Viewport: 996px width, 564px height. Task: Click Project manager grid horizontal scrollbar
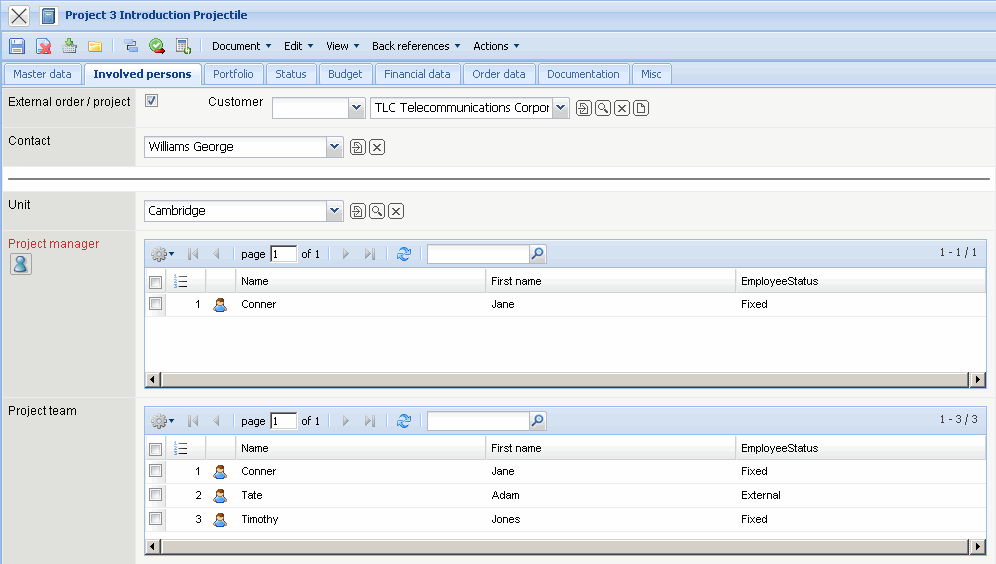tap(565, 379)
